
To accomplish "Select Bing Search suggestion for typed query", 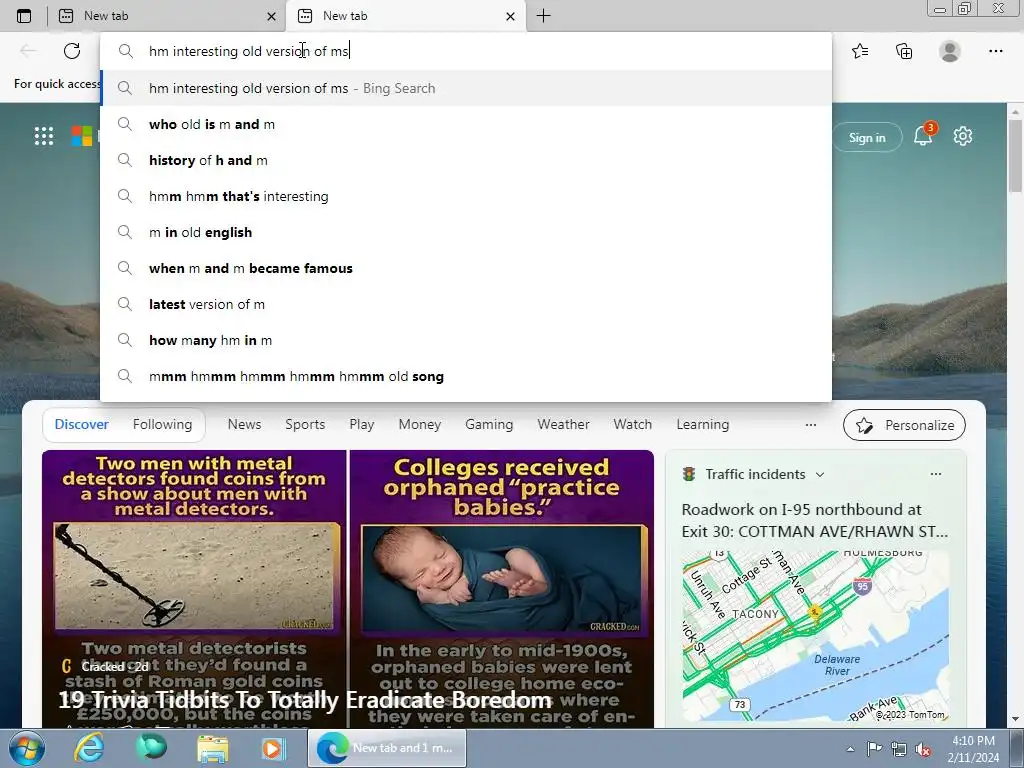I will [467, 88].
